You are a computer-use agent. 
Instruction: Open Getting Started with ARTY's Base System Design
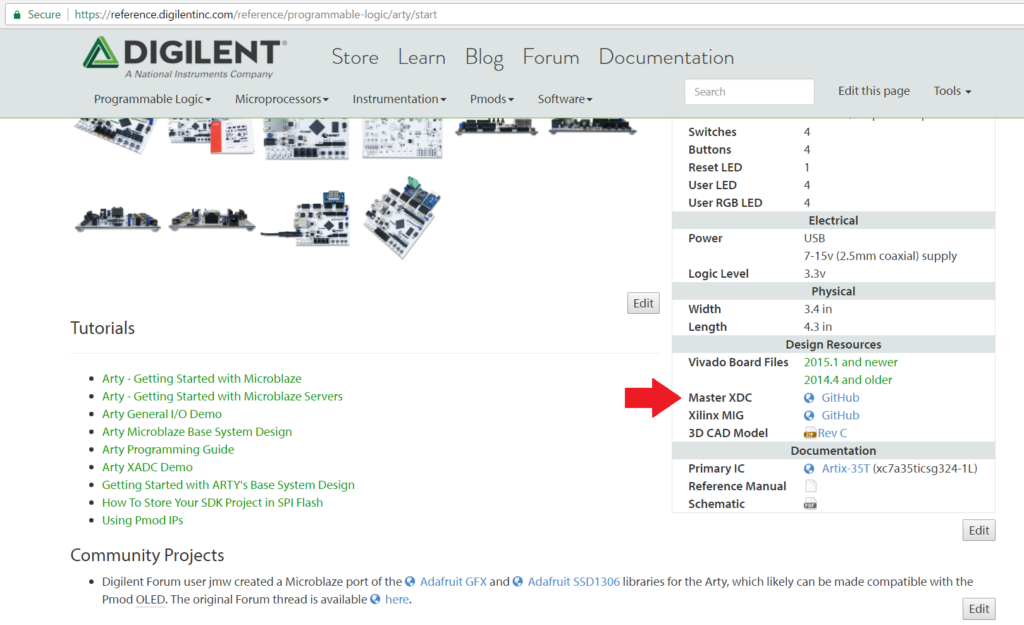[228, 485]
